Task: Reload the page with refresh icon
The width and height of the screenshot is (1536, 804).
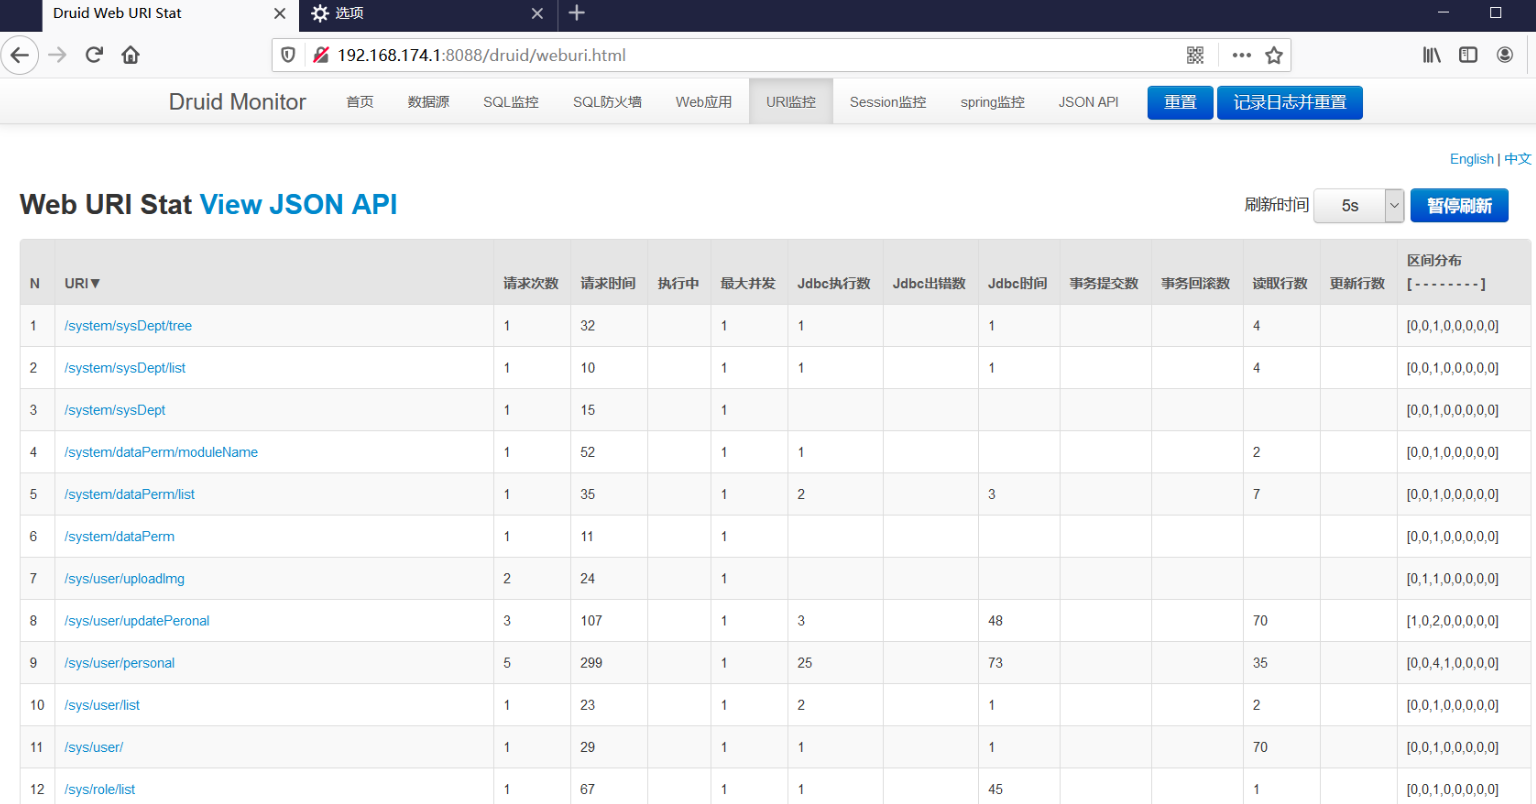Action: coord(94,55)
